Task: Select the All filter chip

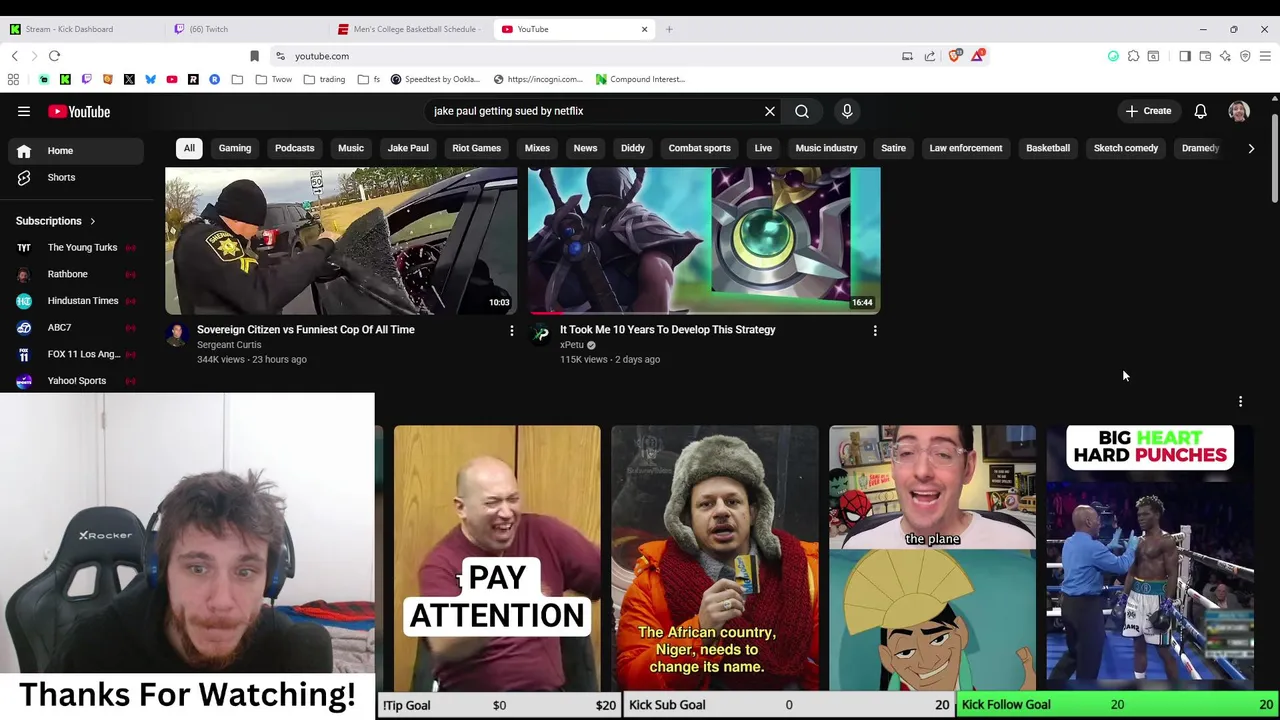Action: click(x=189, y=148)
